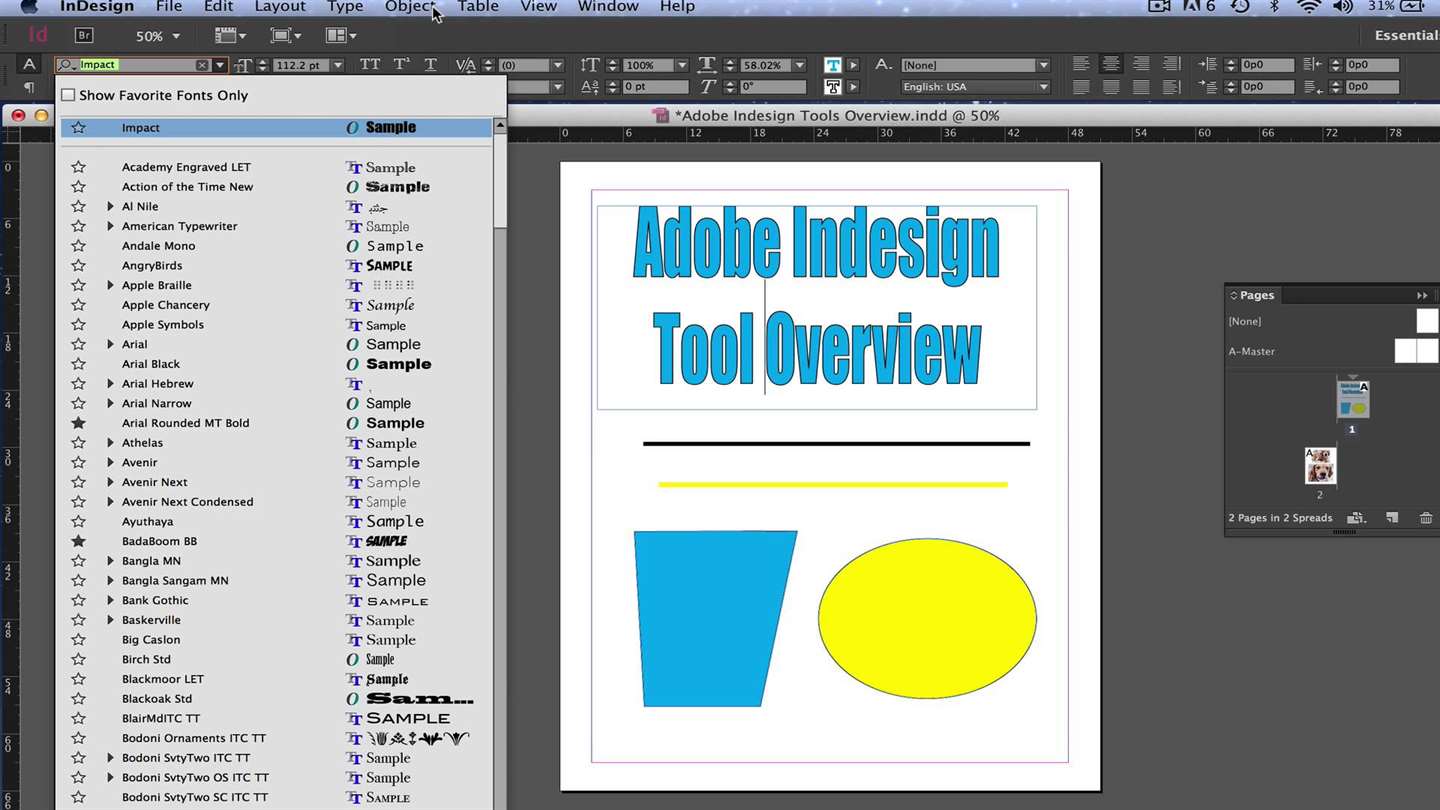The height and width of the screenshot is (810, 1440).
Task: Open Adobe Bridge via the Br icon
Action: pos(84,35)
